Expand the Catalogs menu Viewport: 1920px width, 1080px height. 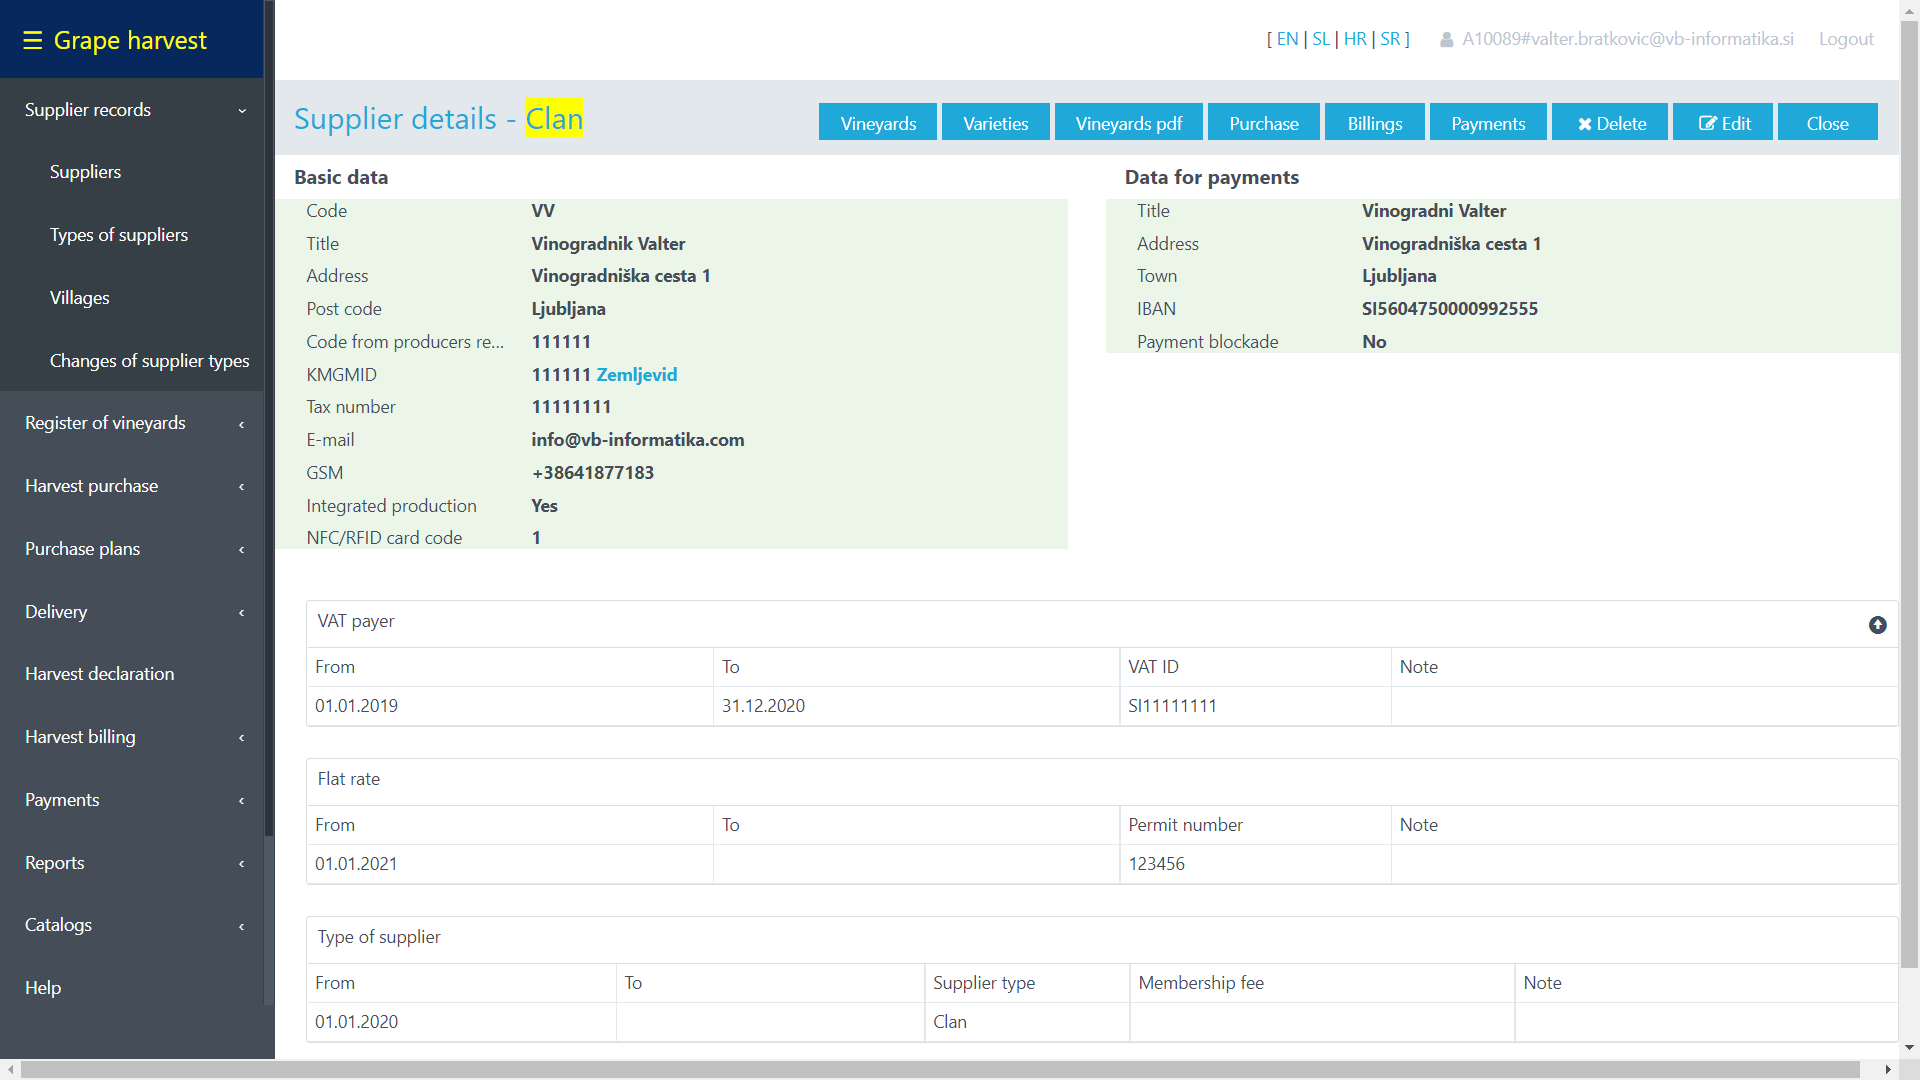tap(132, 925)
